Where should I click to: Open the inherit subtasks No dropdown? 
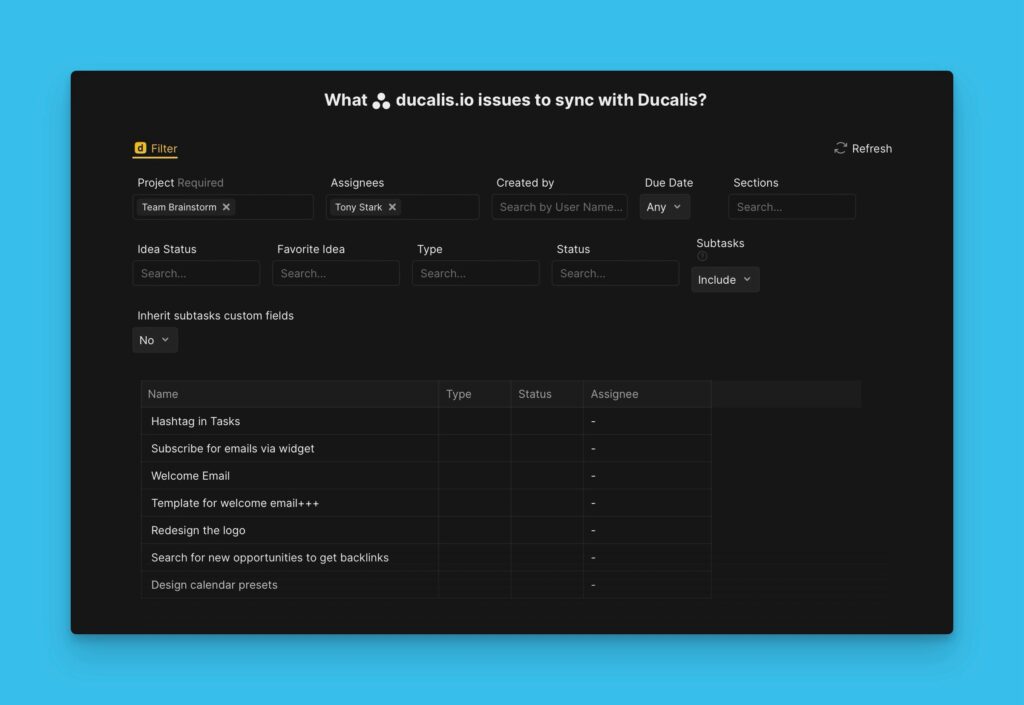tap(154, 340)
